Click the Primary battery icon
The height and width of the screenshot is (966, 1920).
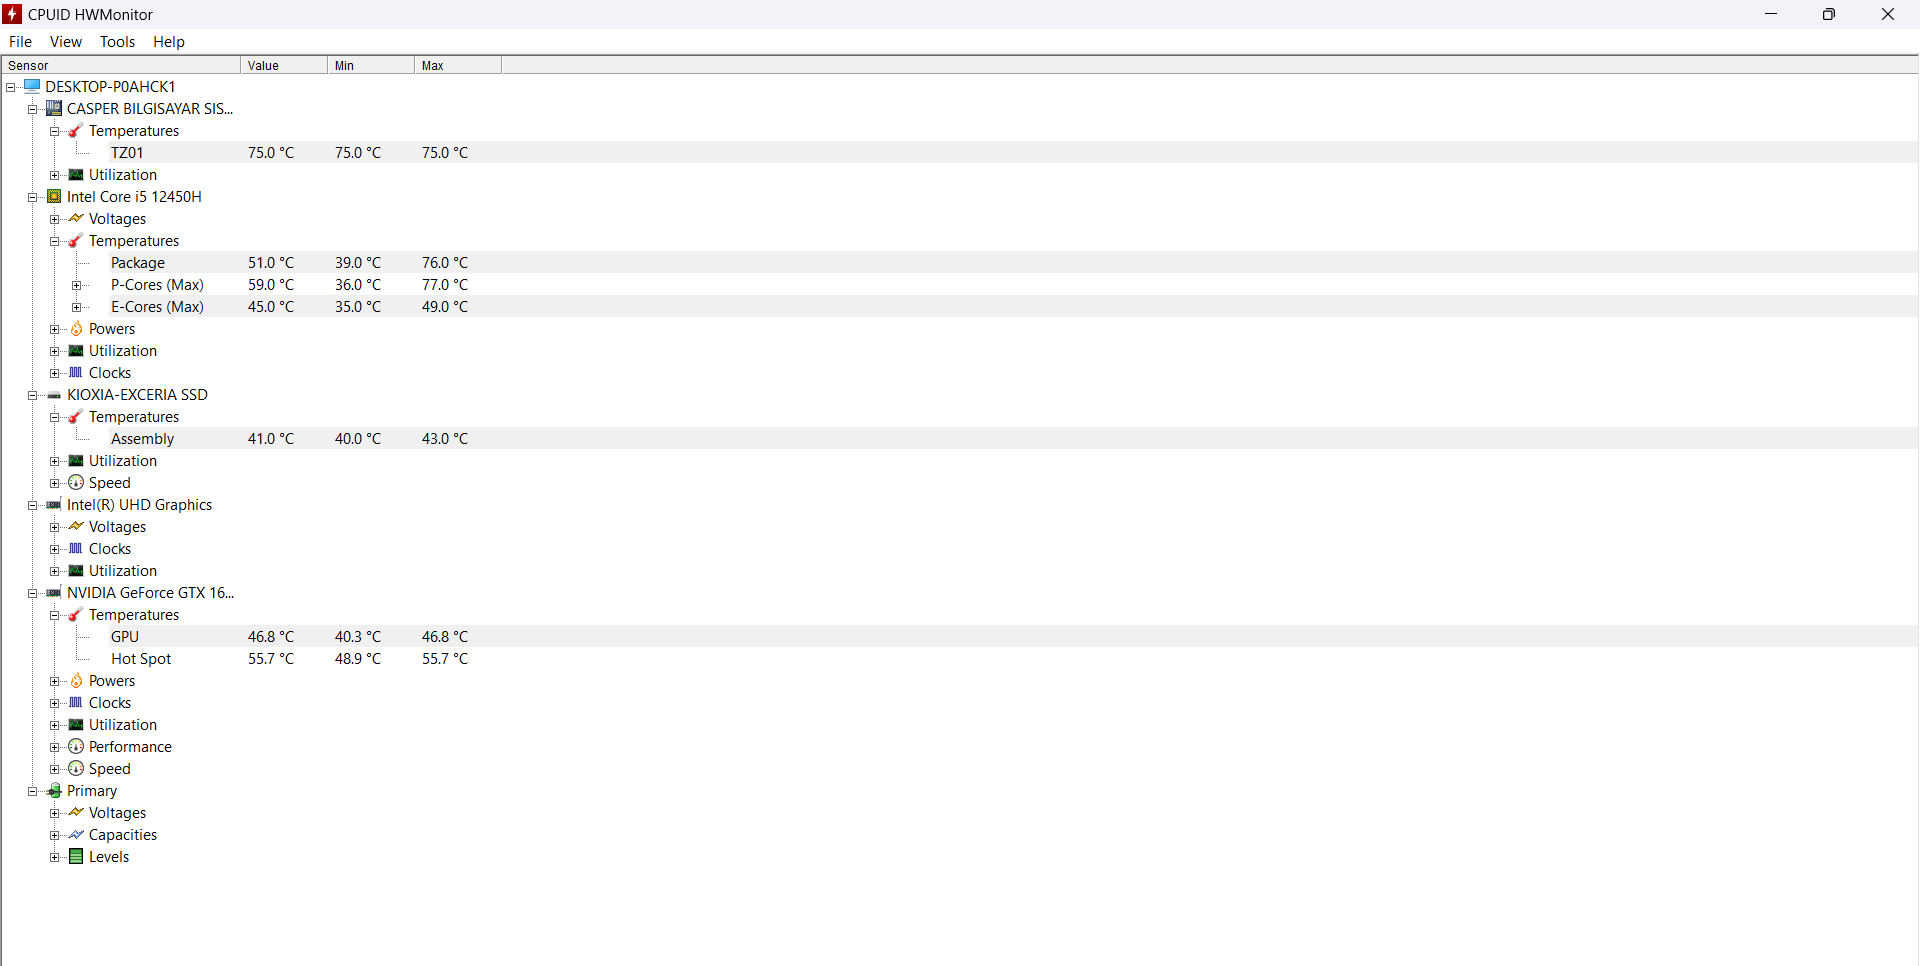click(54, 791)
